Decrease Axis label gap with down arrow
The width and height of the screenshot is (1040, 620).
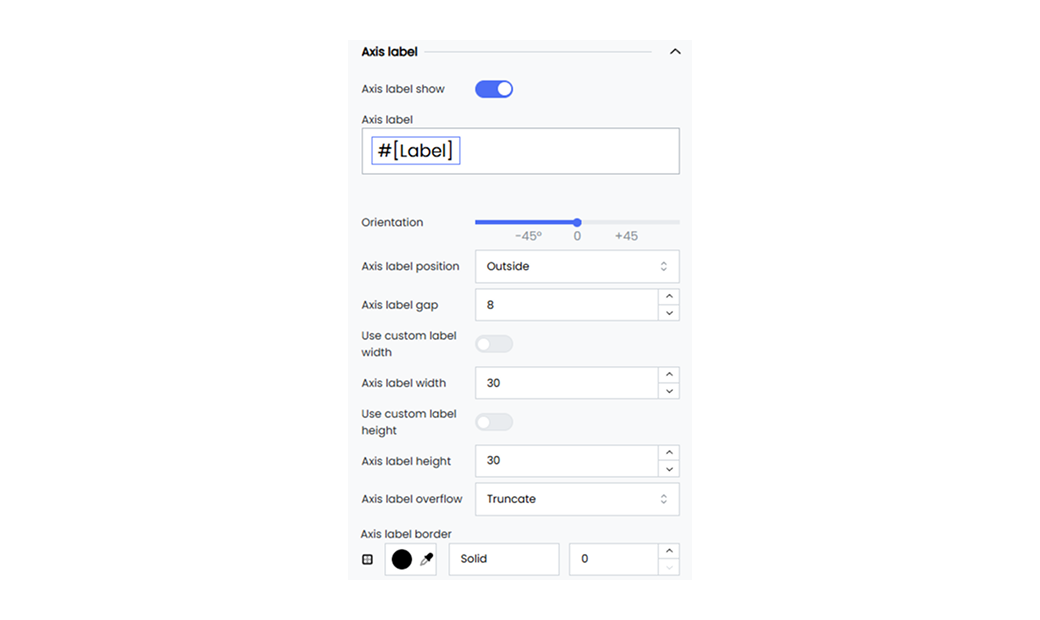pyautogui.click(x=669, y=313)
